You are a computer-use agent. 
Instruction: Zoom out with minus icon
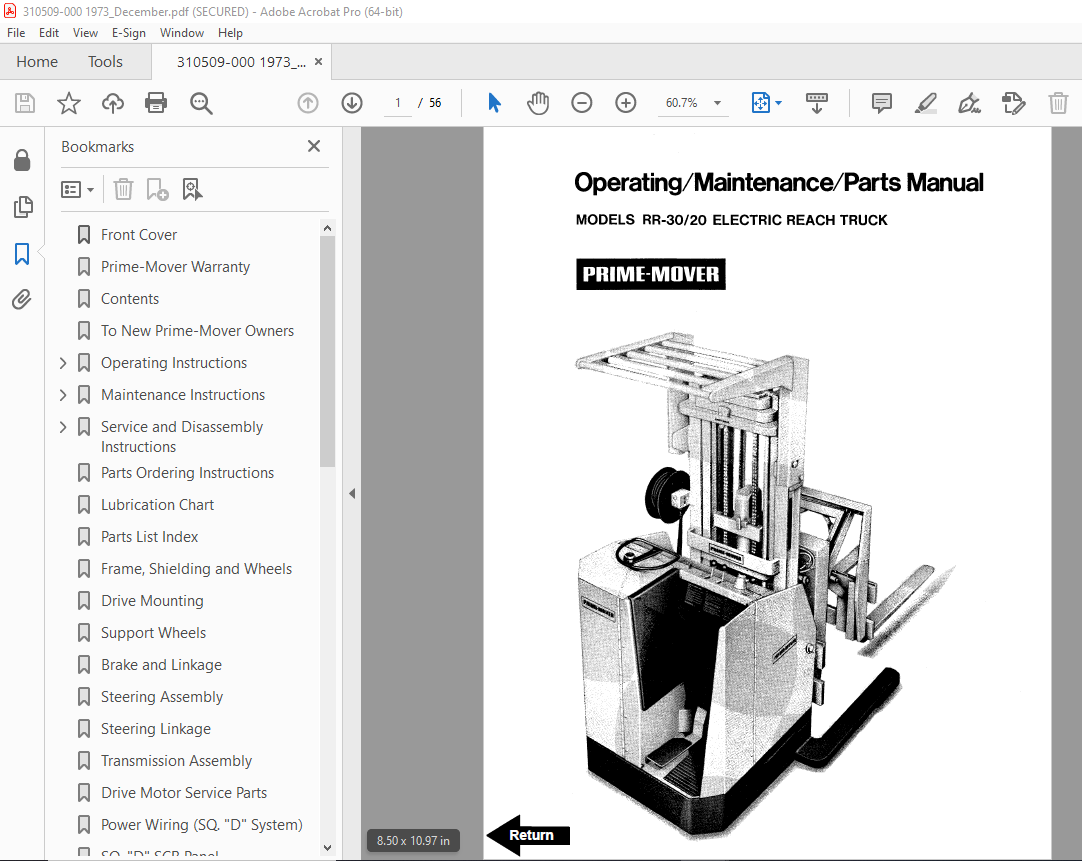pyautogui.click(x=582, y=103)
